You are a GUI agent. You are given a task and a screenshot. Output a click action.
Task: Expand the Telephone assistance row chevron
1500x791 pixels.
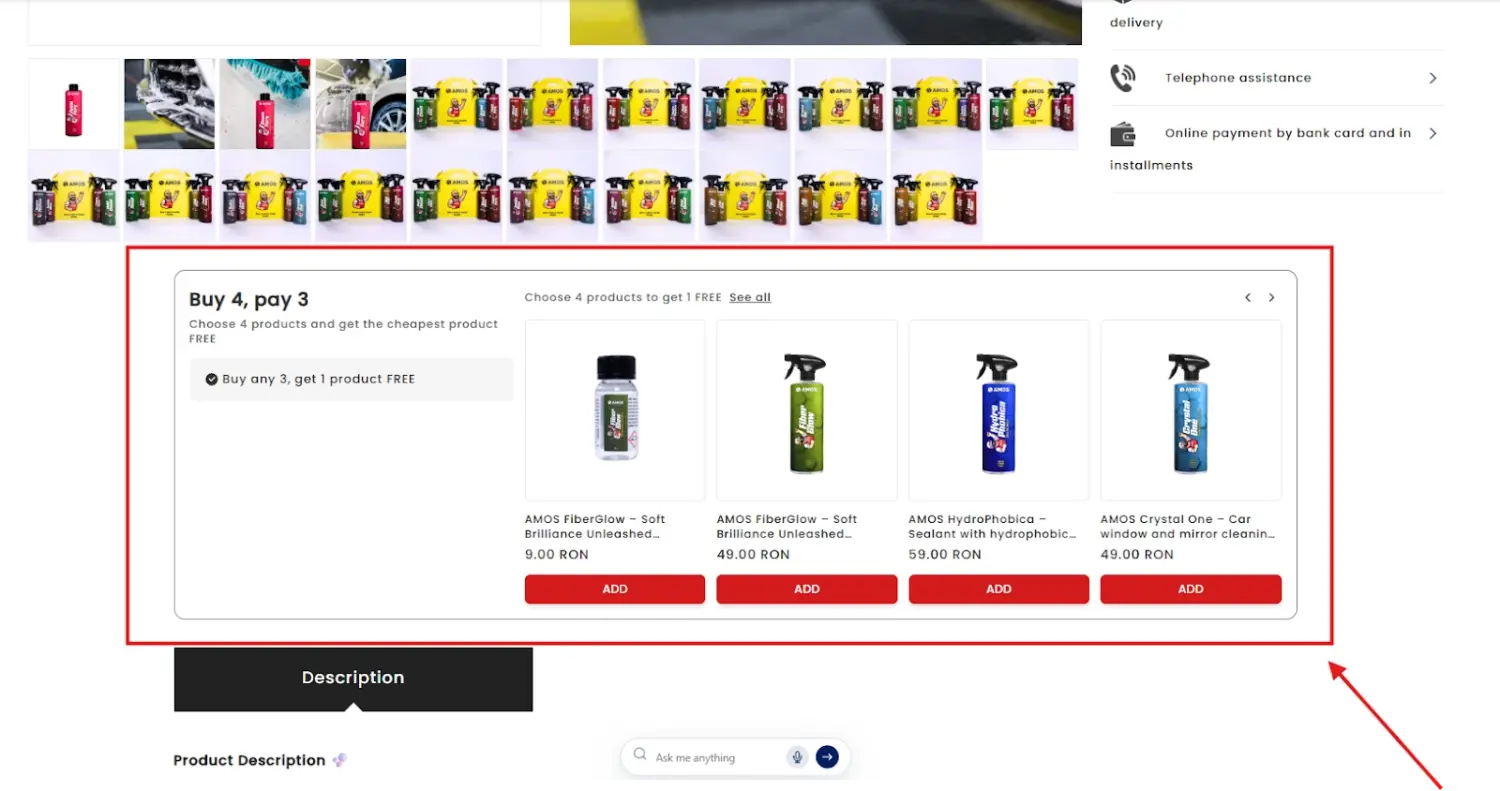(x=1433, y=77)
